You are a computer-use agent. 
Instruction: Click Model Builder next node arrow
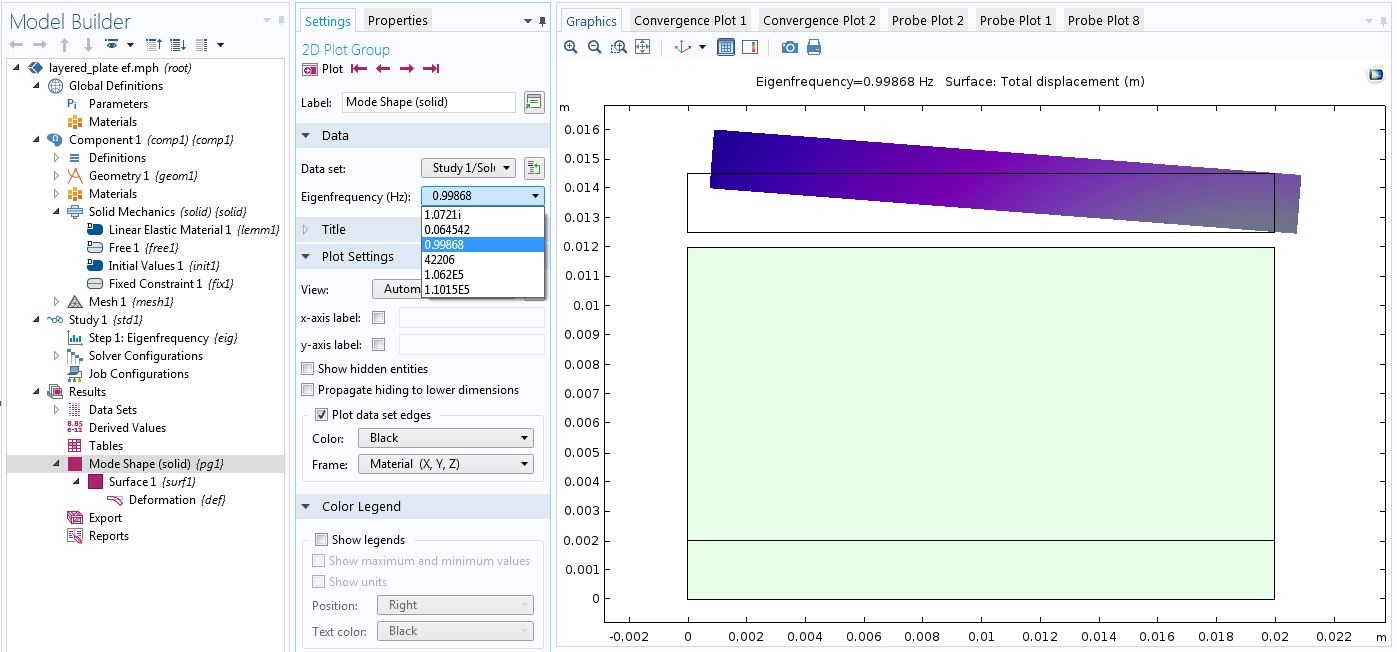pyautogui.click(x=40, y=45)
